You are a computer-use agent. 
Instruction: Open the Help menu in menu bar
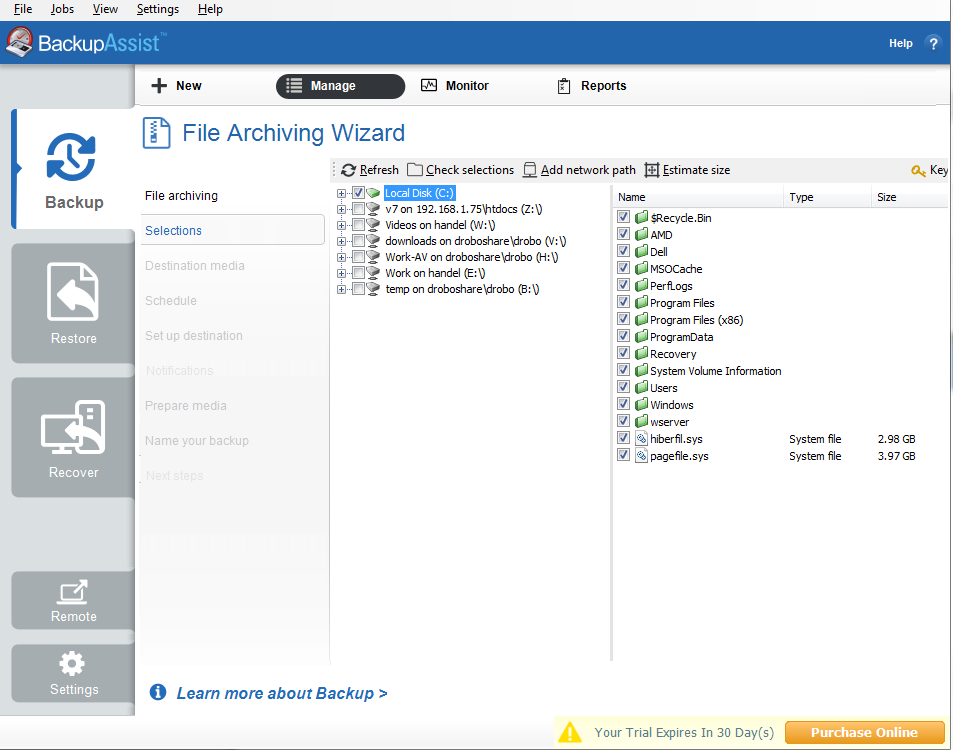coord(210,9)
